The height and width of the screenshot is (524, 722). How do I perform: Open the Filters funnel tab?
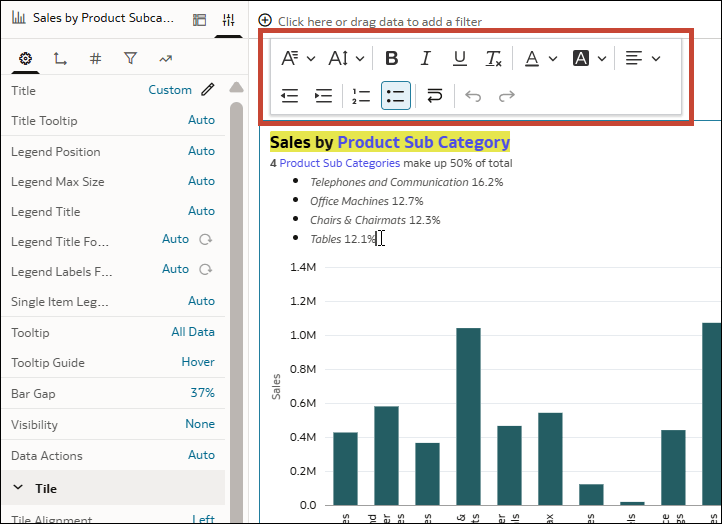tap(130, 58)
